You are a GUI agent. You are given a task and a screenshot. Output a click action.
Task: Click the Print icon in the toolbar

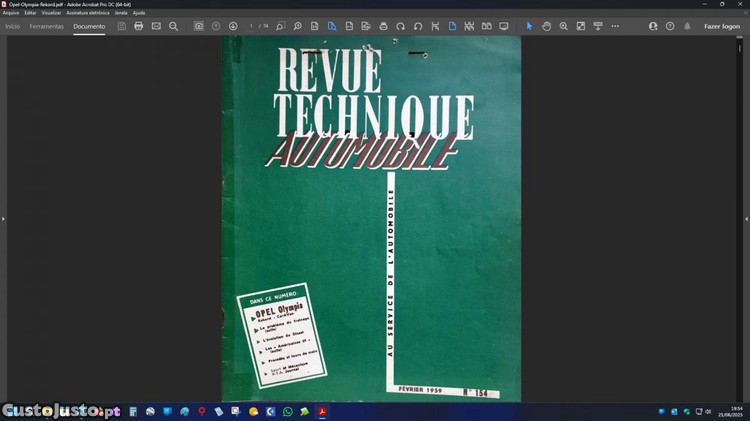(139, 26)
